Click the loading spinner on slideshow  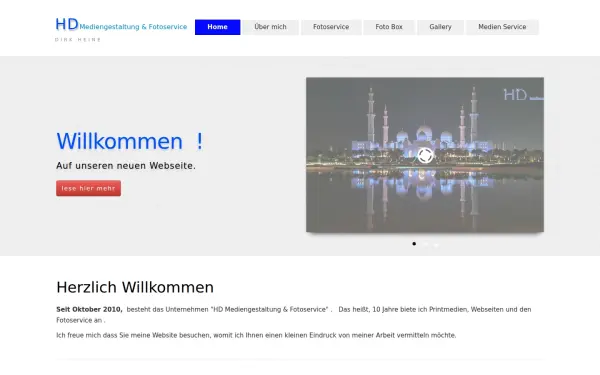425,155
